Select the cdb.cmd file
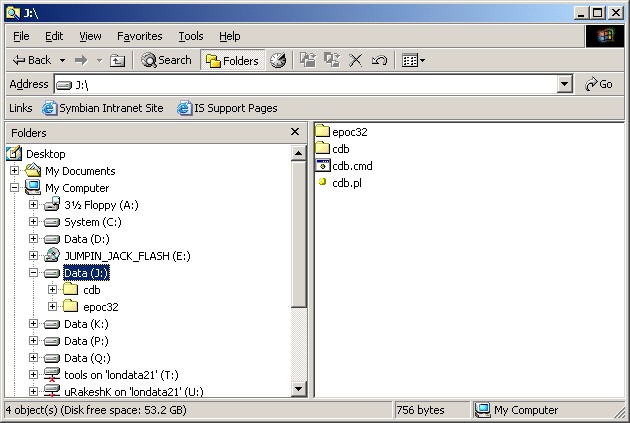Viewport: 630px width, 423px height. point(352,166)
